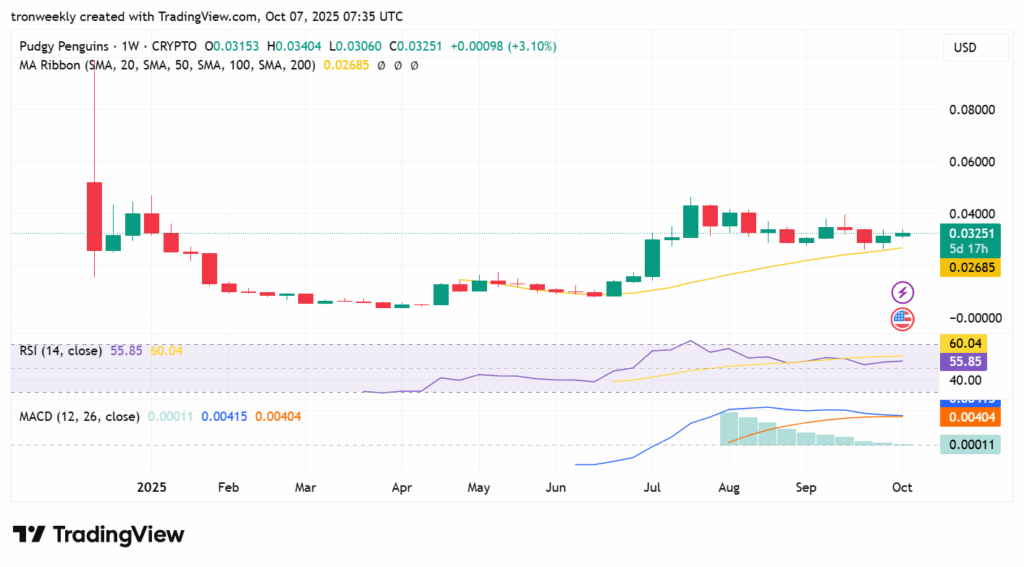Click the purple 55.85 RSI axis label
Image resolution: width=1024 pixels, height=567 pixels.
click(968, 361)
